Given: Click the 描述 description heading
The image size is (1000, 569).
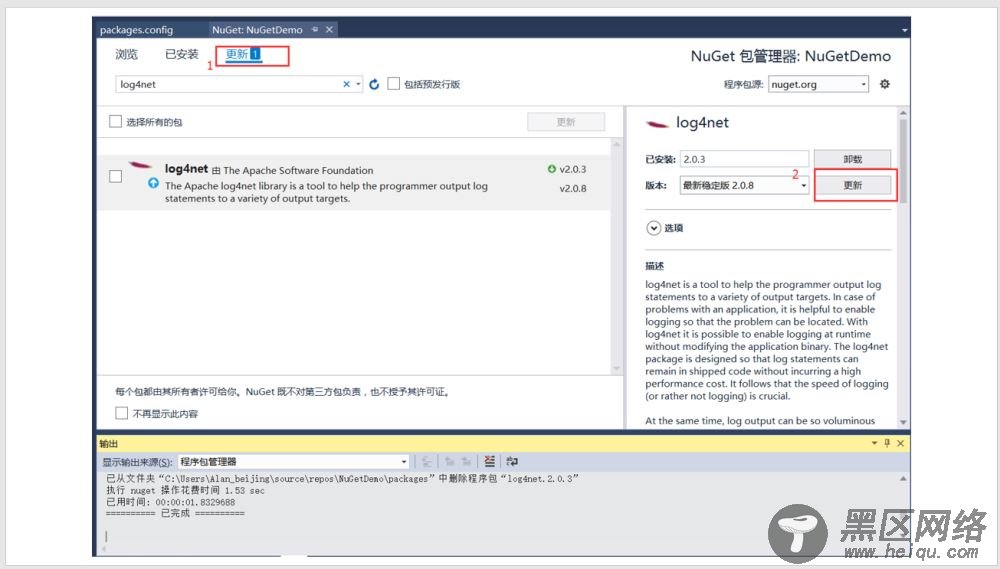Looking at the screenshot, I should tap(654, 265).
